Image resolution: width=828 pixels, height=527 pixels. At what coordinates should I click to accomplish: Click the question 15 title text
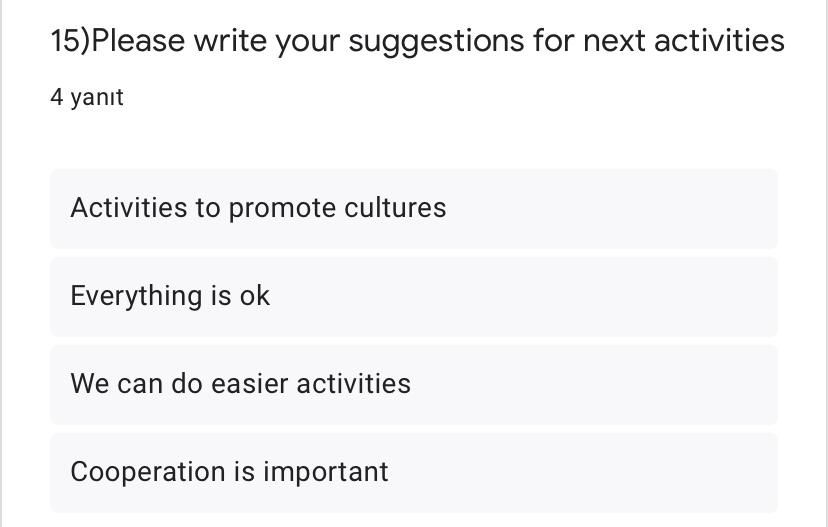point(417,41)
